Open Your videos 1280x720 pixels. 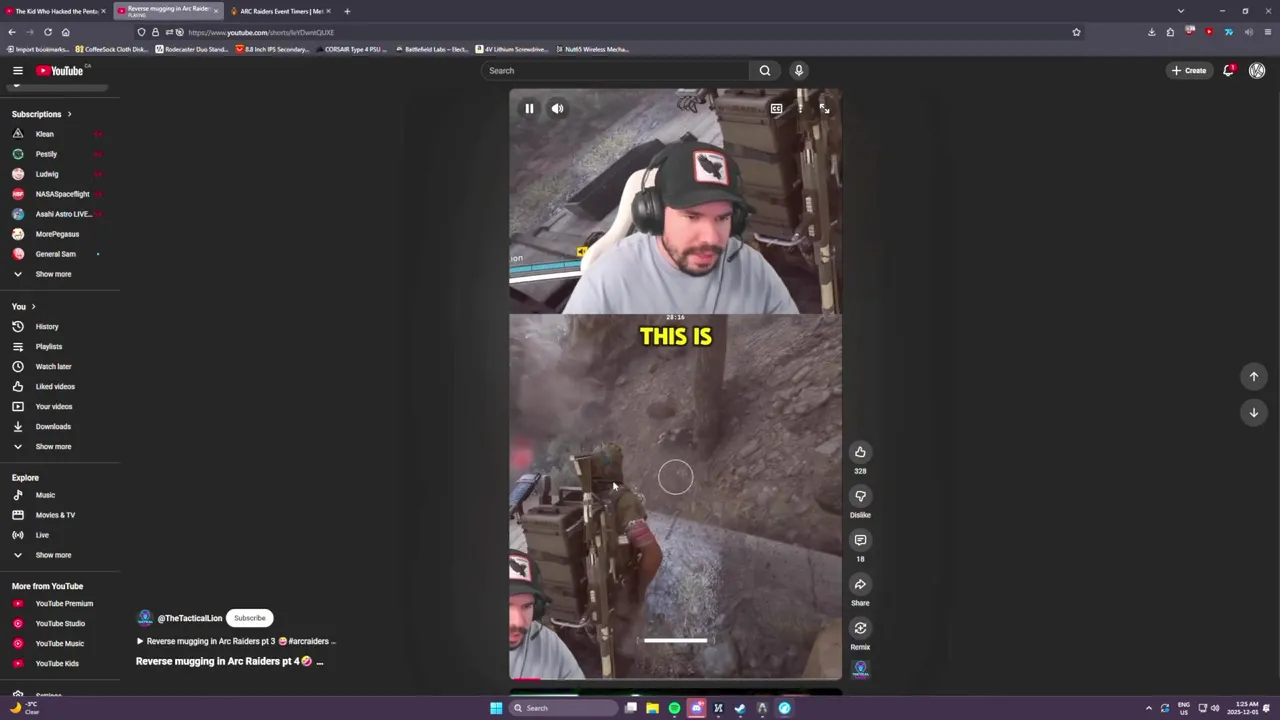(x=56, y=406)
